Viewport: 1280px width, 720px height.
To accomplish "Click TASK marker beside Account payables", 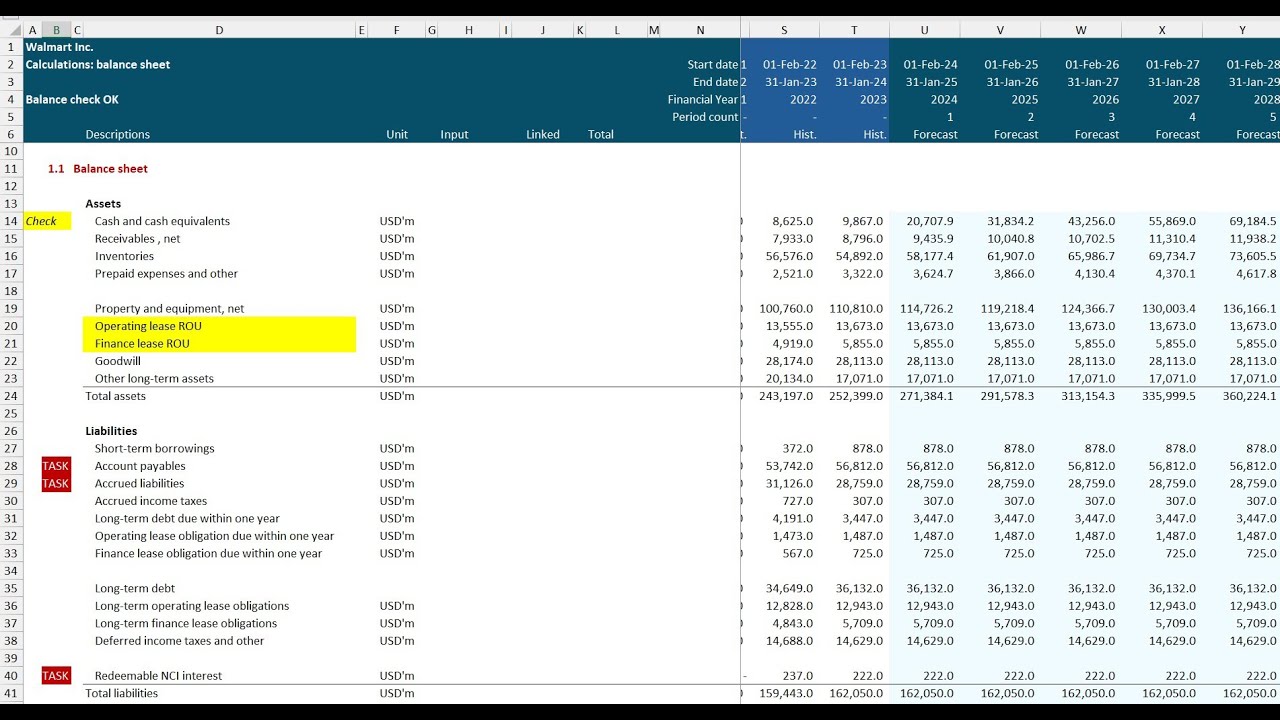I will (x=56, y=466).
